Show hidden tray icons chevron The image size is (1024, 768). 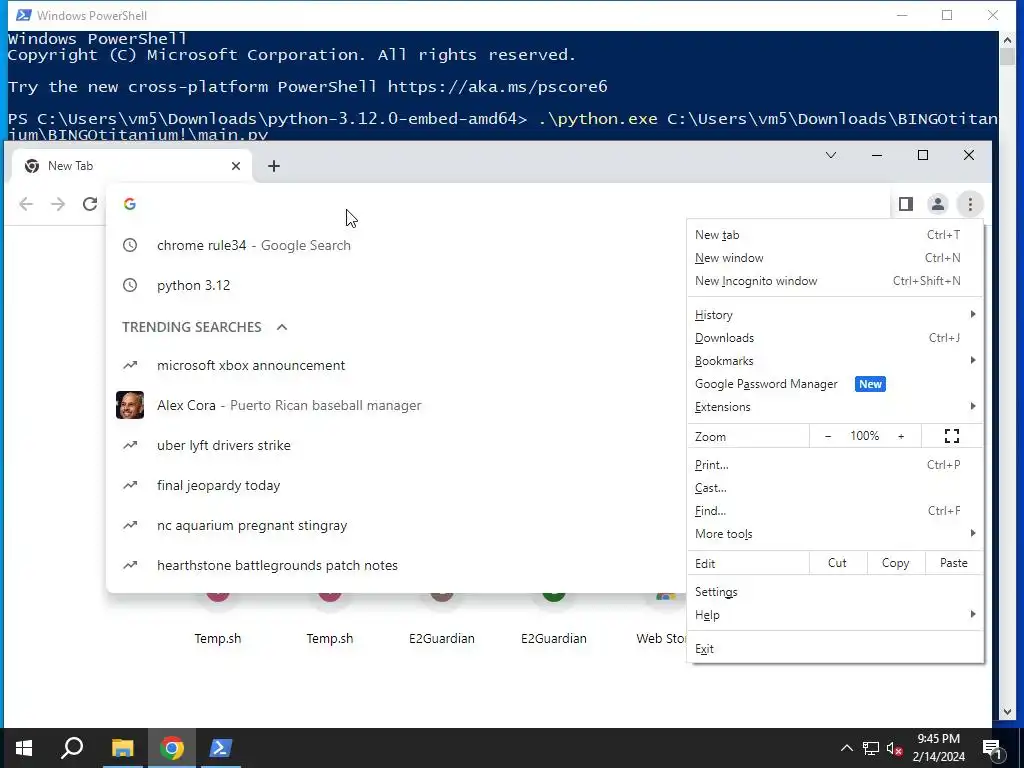[846, 748]
